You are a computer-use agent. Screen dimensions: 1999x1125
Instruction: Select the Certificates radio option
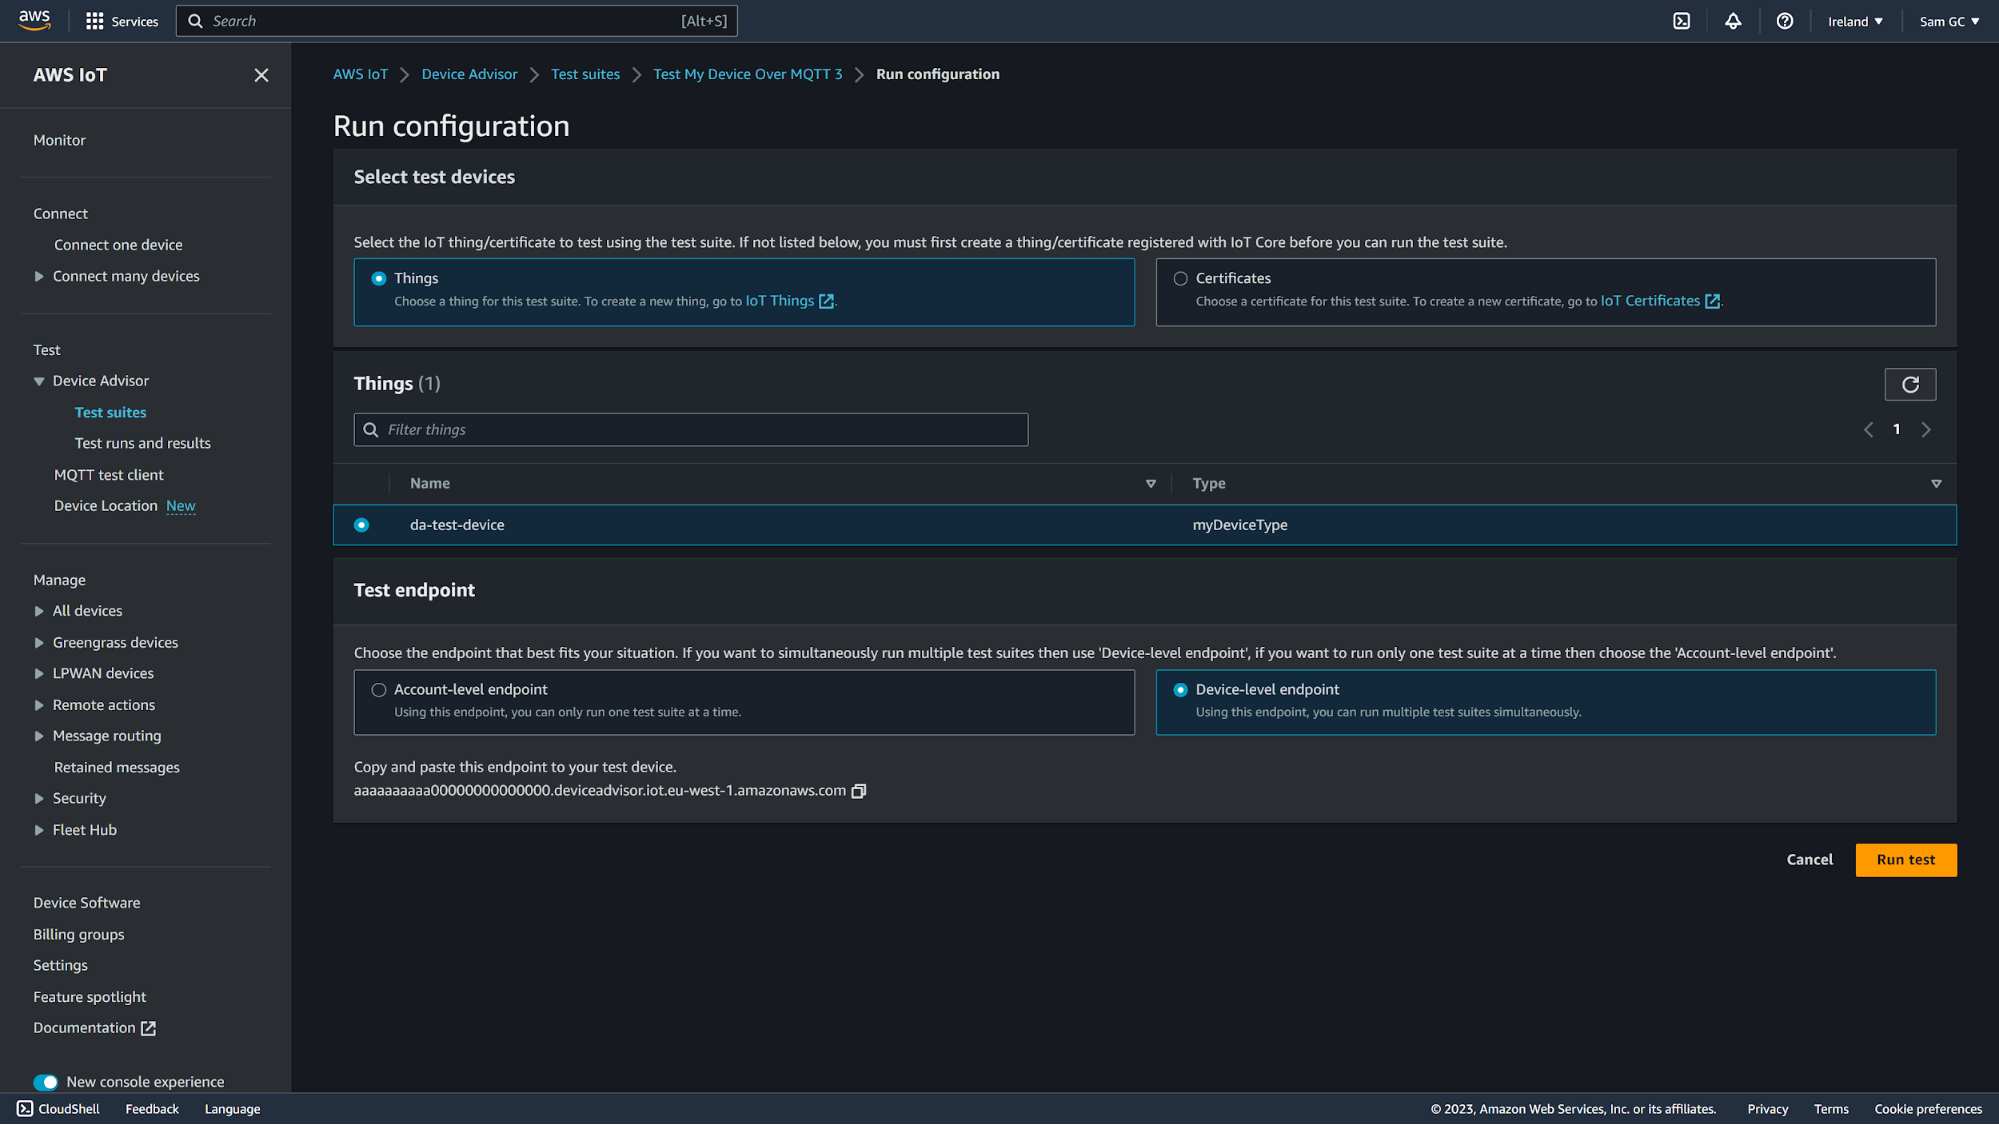1181,279
